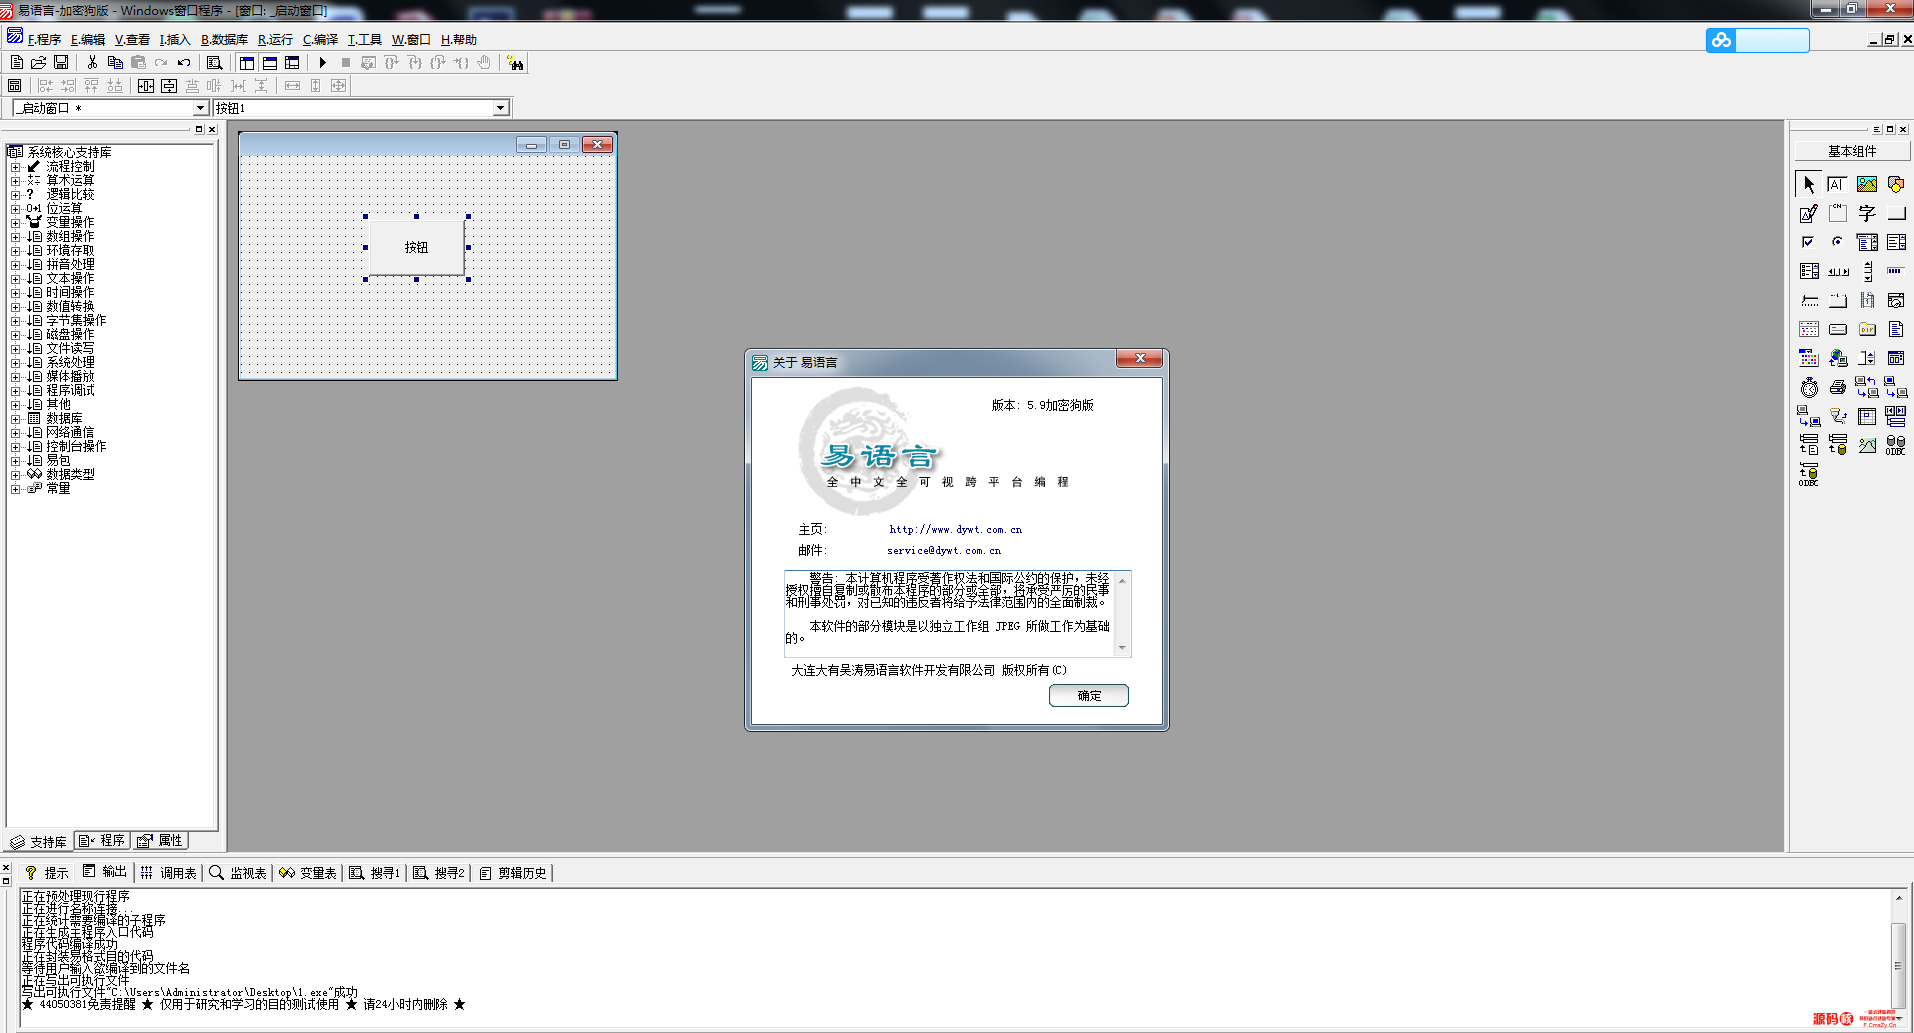Toggle the left work panel view icon
This screenshot has width=1914, height=1033.
[x=247, y=62]
